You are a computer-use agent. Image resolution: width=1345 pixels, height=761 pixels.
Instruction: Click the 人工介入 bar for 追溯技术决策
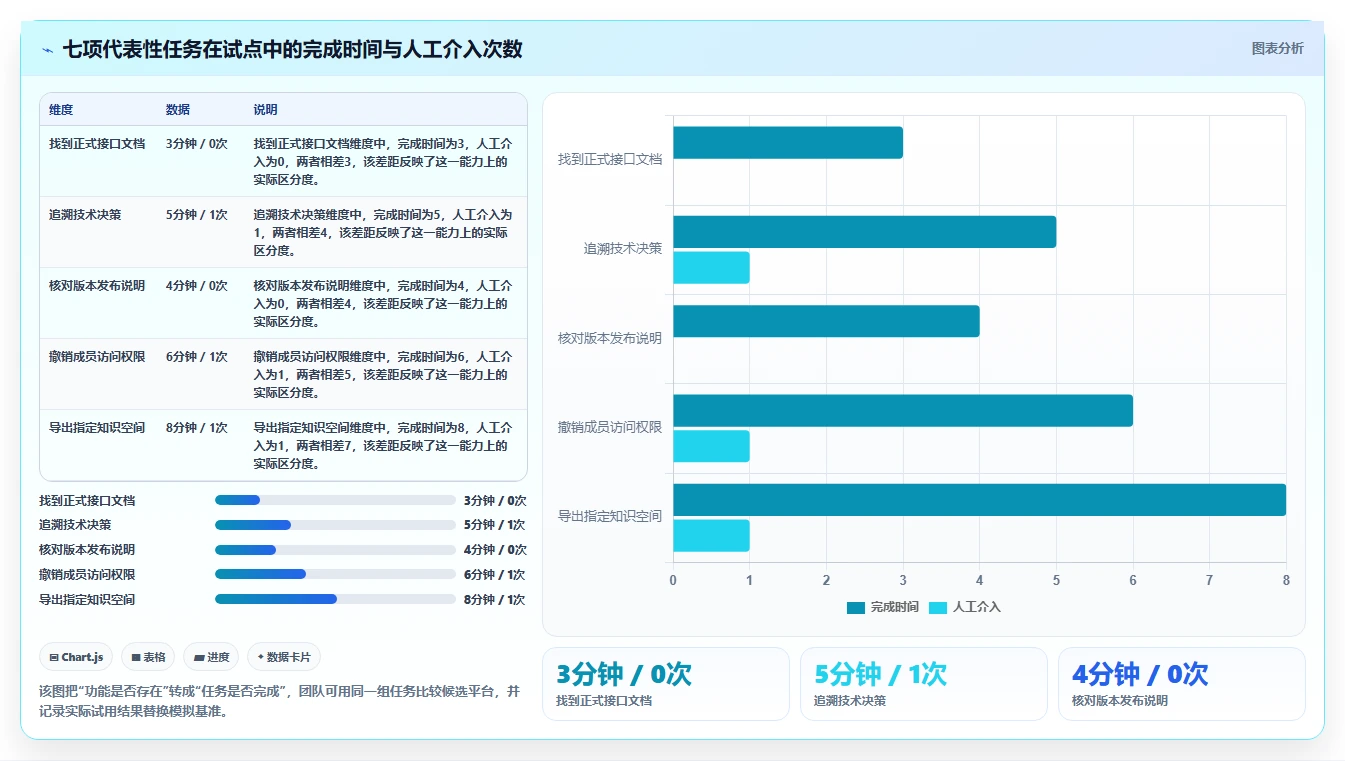711,268
